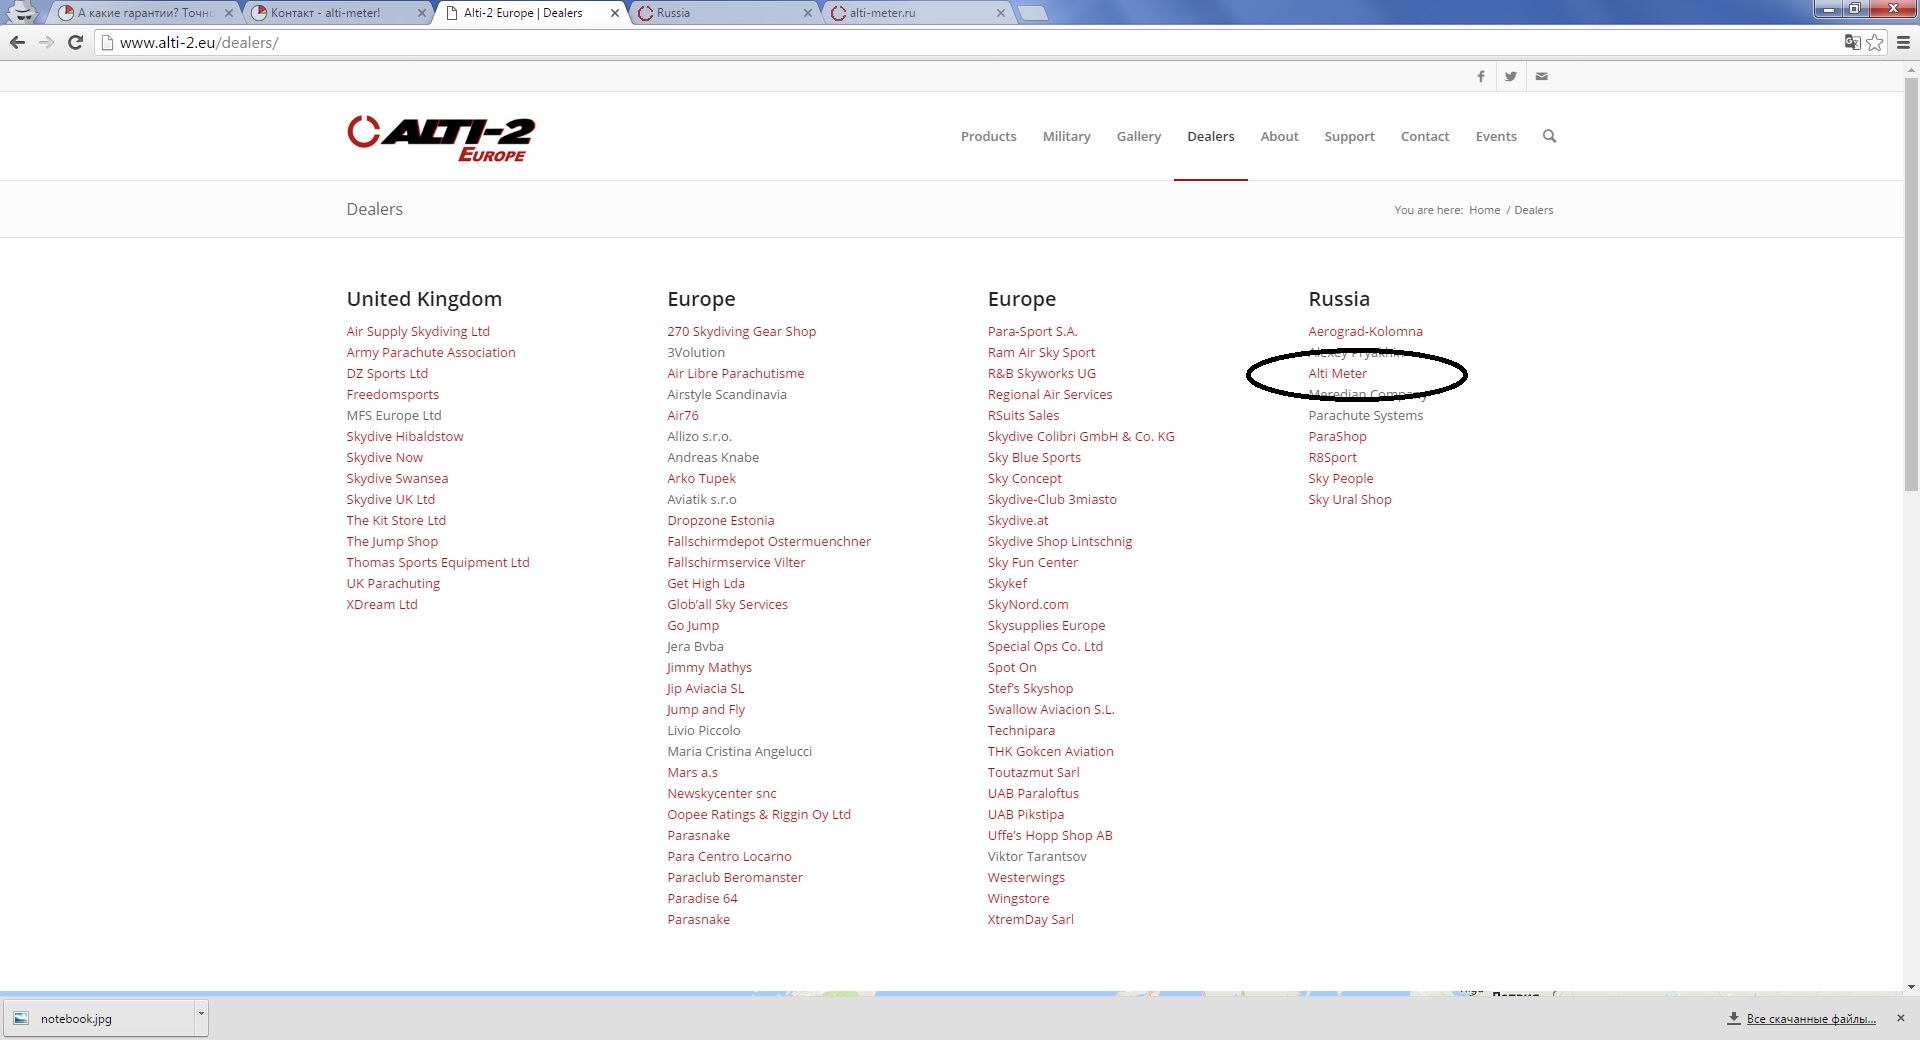Viewport: 1920px width, 1040px height.
Task: Click the Dealers navigation item
Action: click(1210, 136)
